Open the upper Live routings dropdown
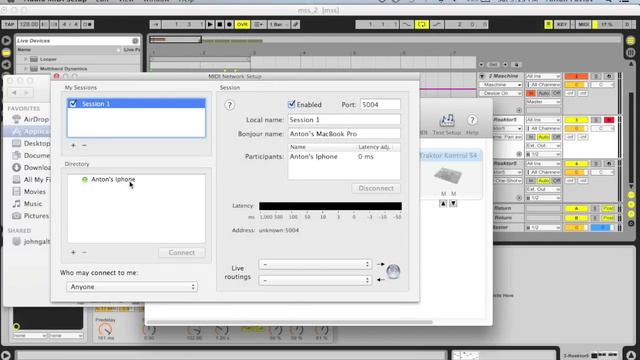This screenshot has width=640, height=360. coord(315,264)
